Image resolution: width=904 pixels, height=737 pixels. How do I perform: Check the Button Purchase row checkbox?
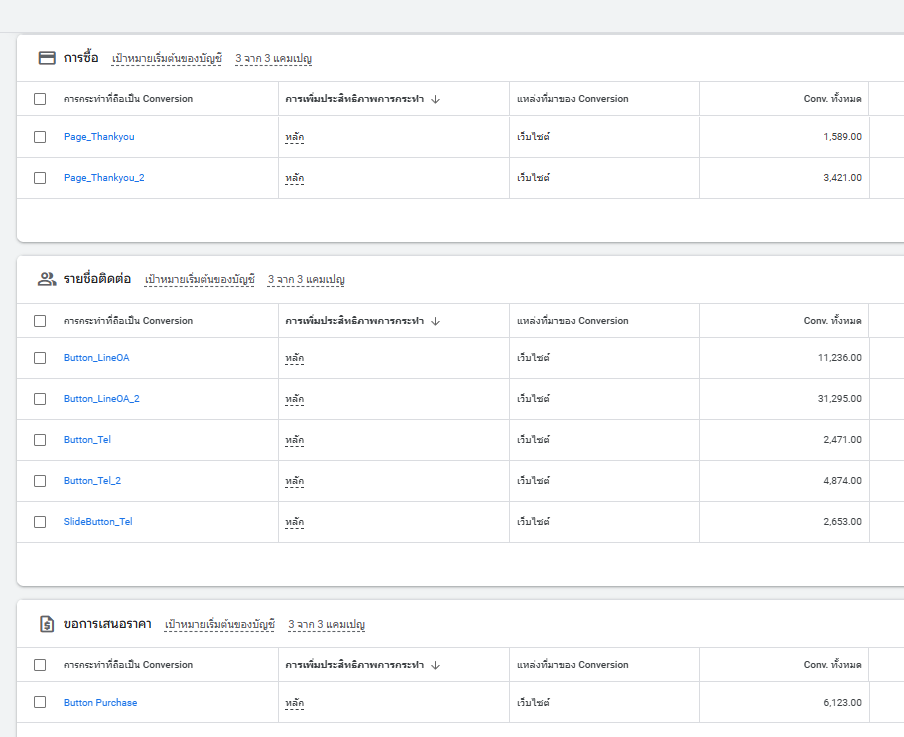[x=40, y=702]
